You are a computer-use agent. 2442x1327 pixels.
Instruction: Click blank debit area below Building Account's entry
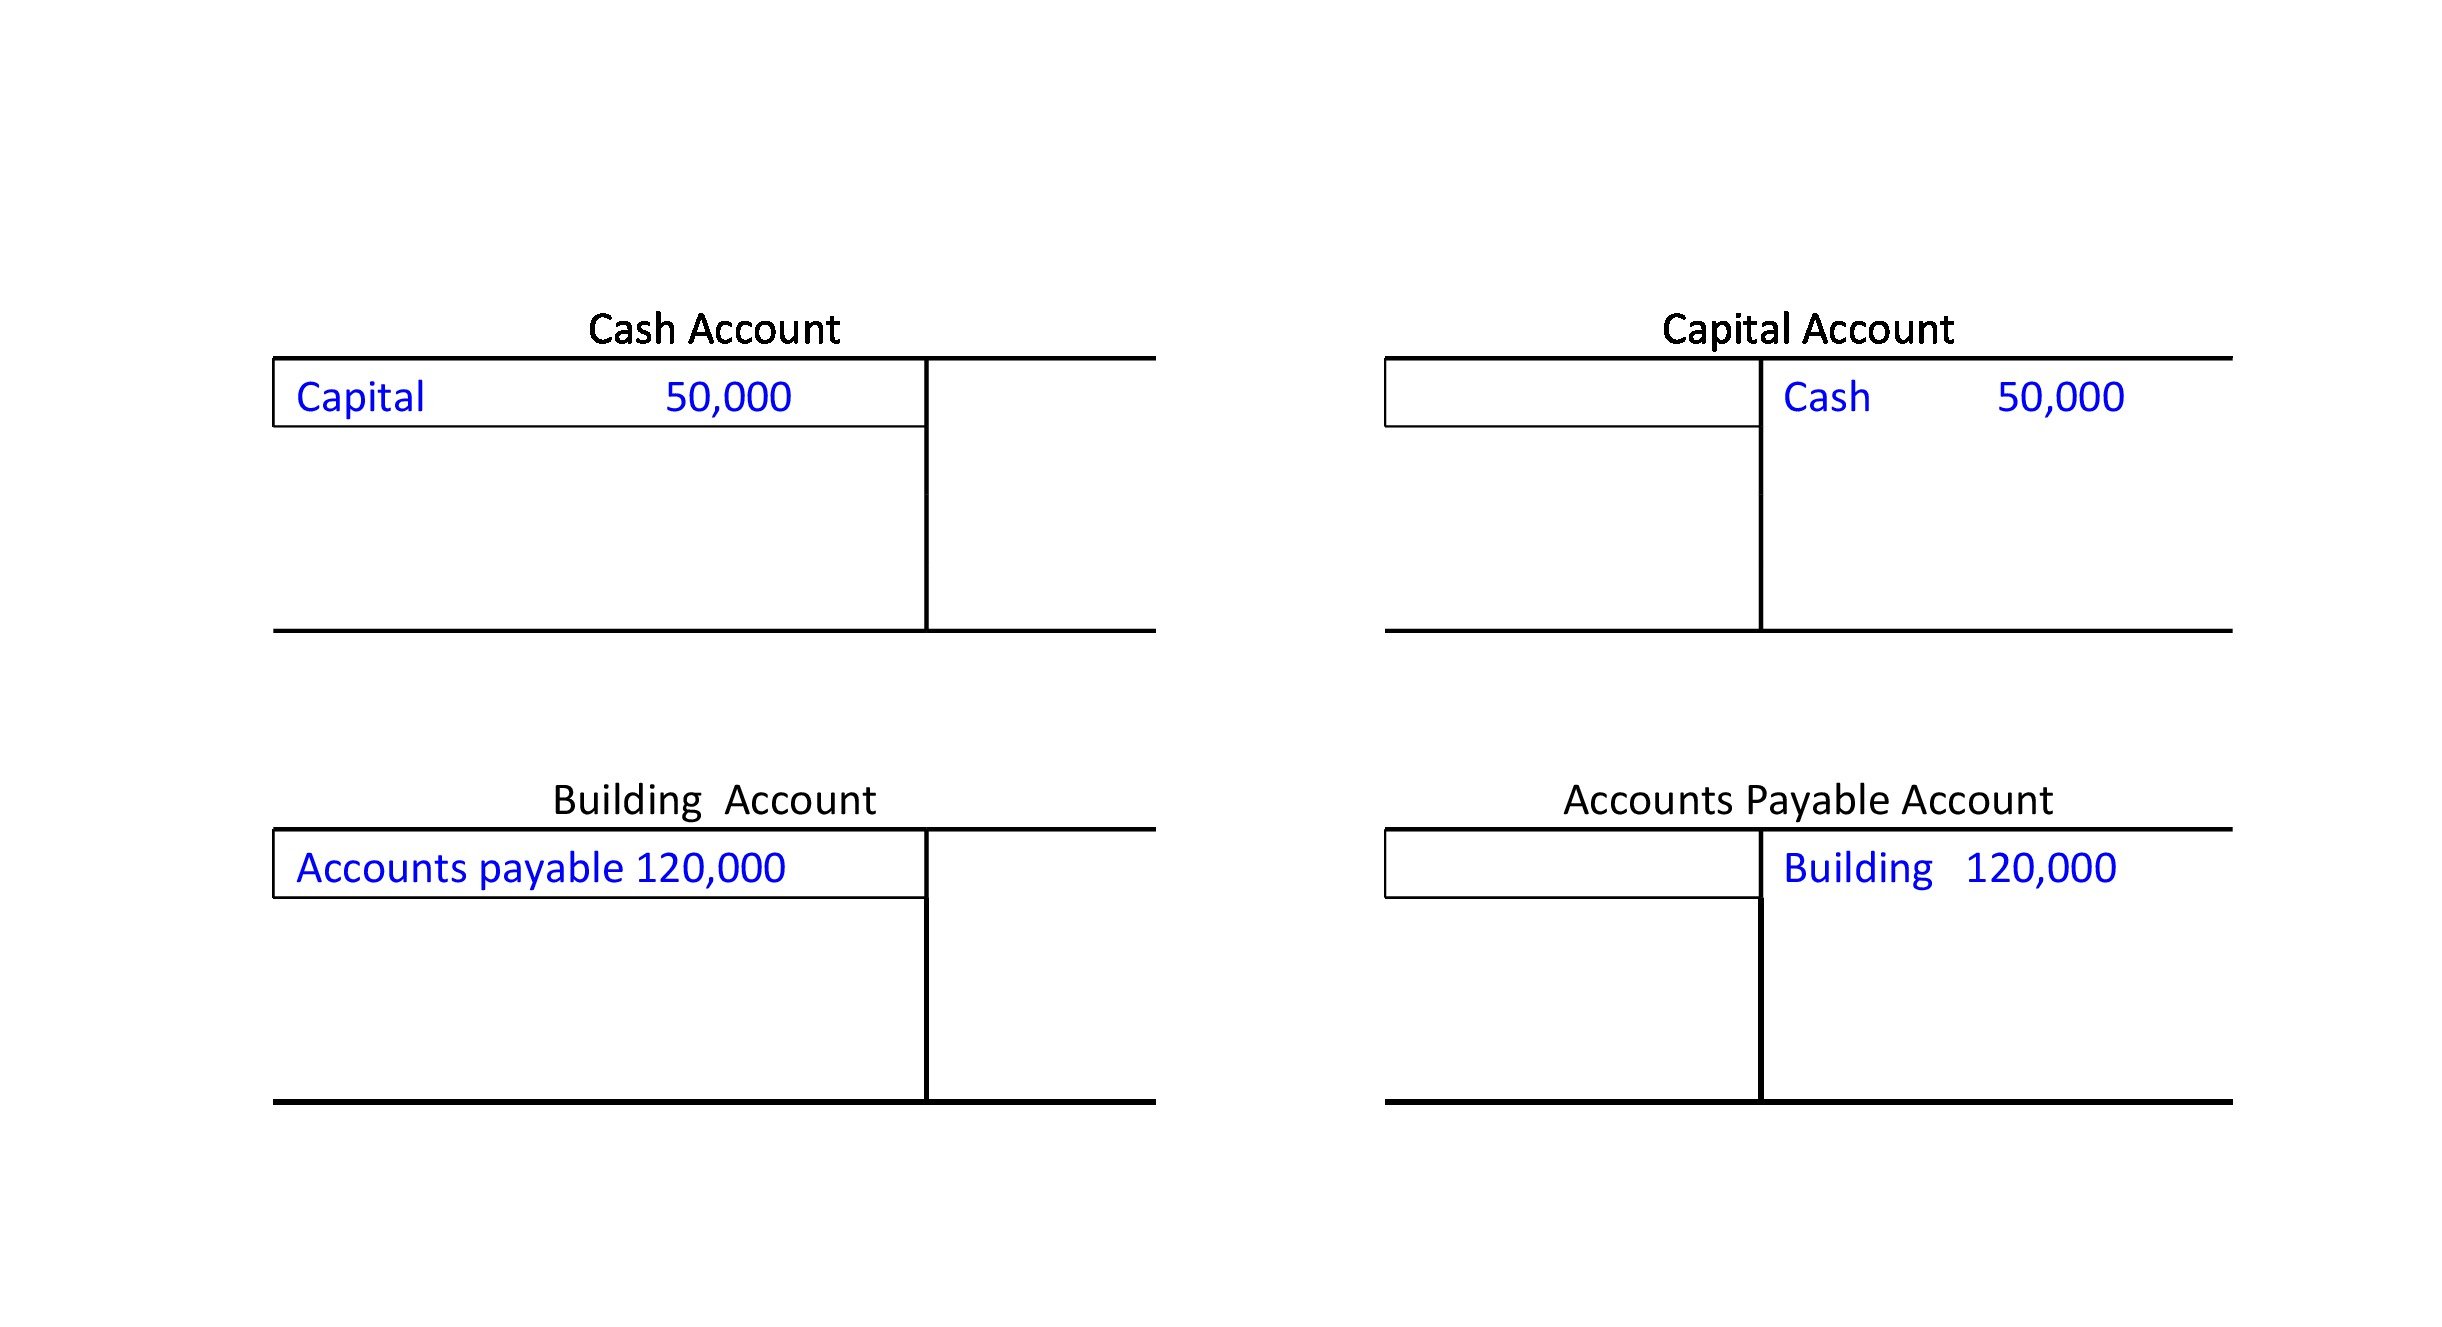(x=600, y=999)
